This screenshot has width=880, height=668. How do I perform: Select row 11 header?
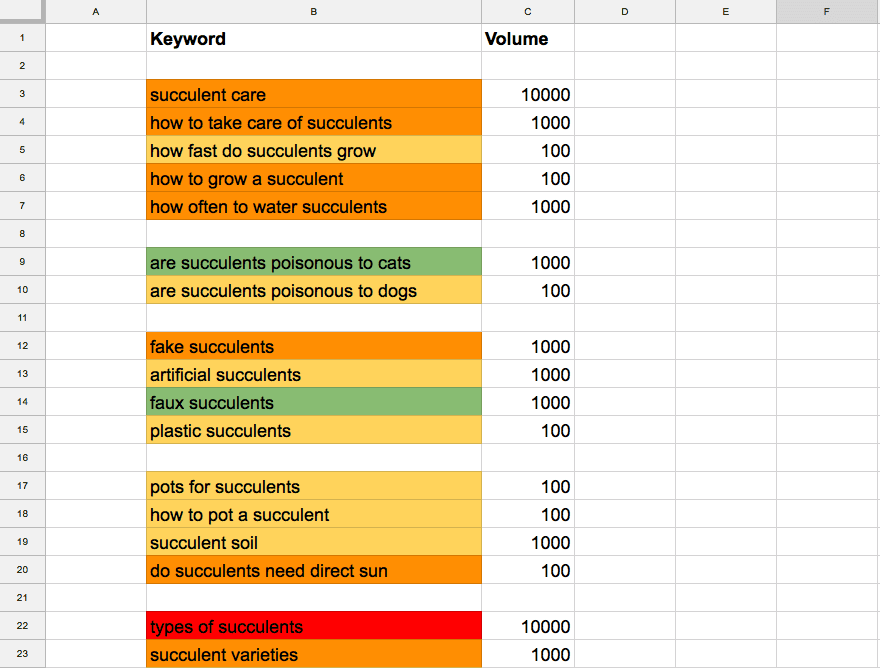[x=22, y=318]
